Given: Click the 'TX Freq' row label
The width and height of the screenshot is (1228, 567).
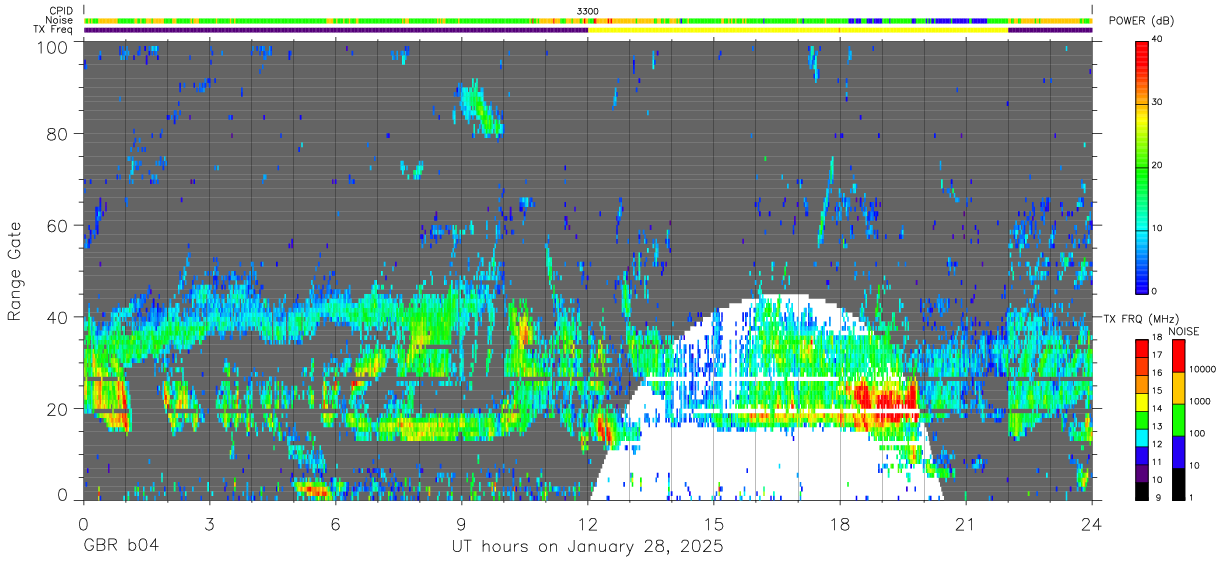Looking at the screenshot, I should pos(55,30).
